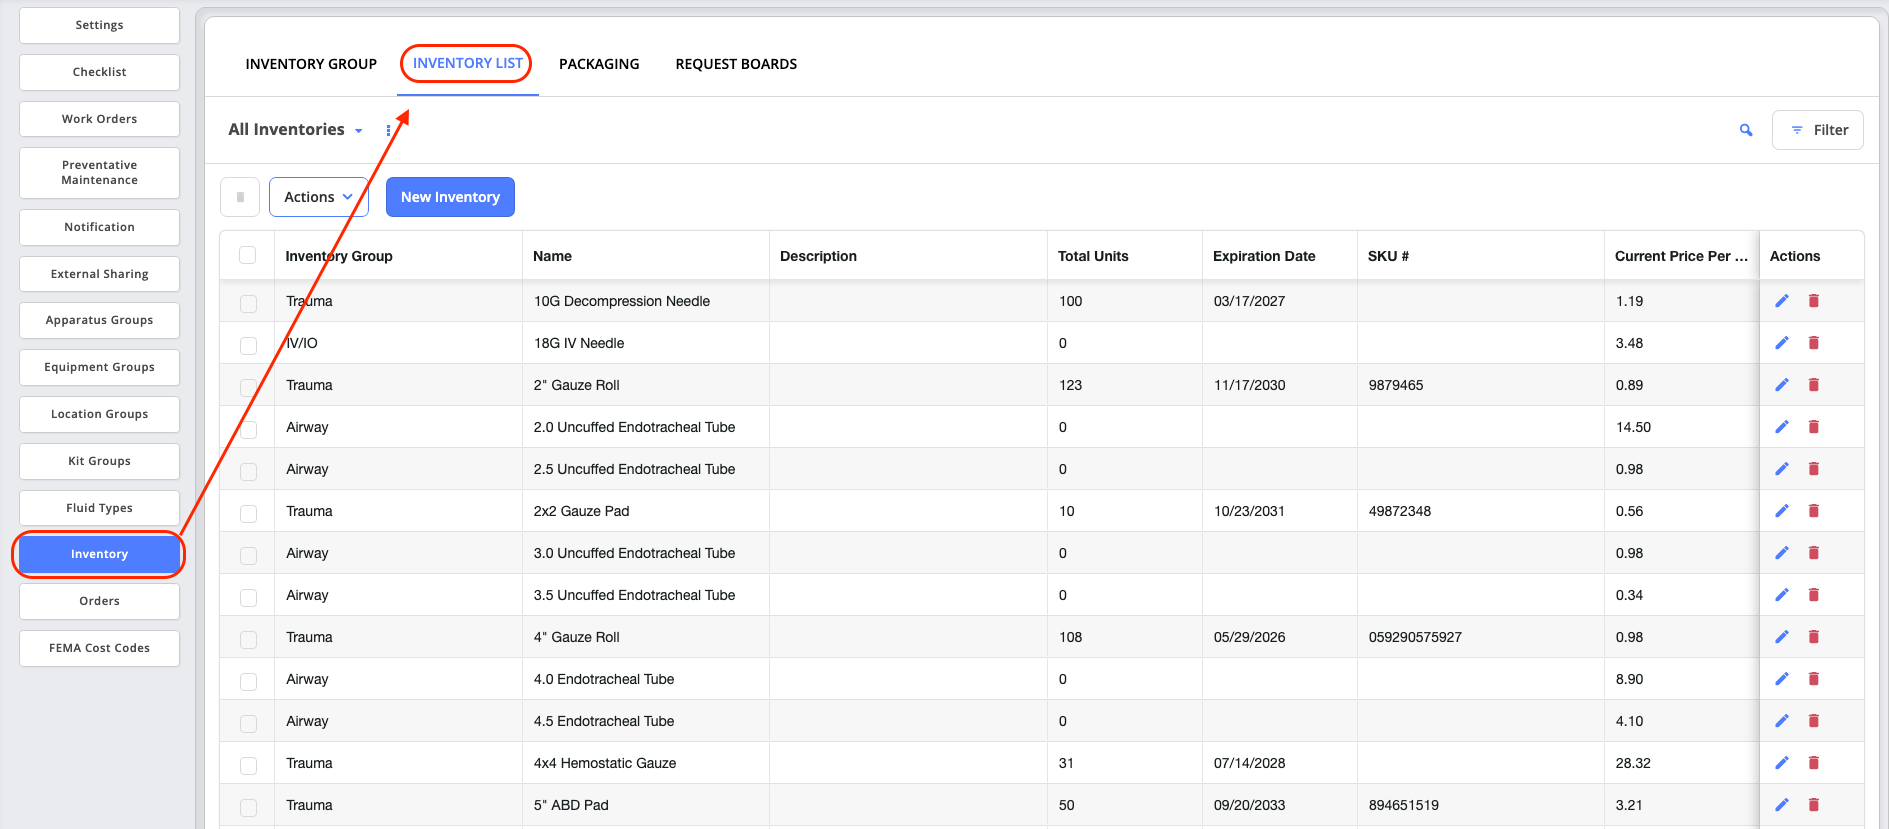
Task: Select the Inventory List tab
Action: (467, 63)
